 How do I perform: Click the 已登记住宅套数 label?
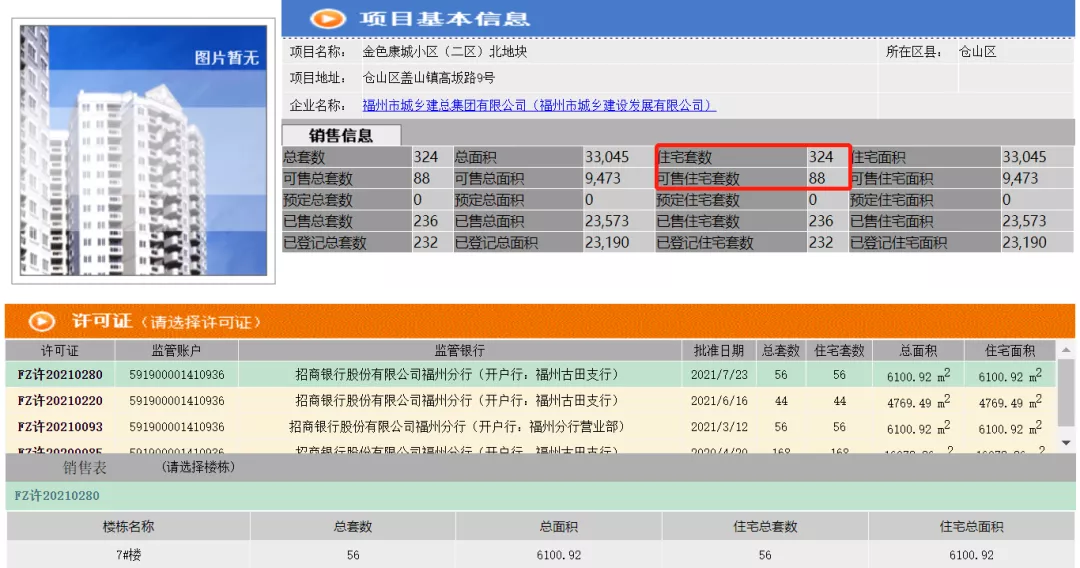click(x=705, y=242)
